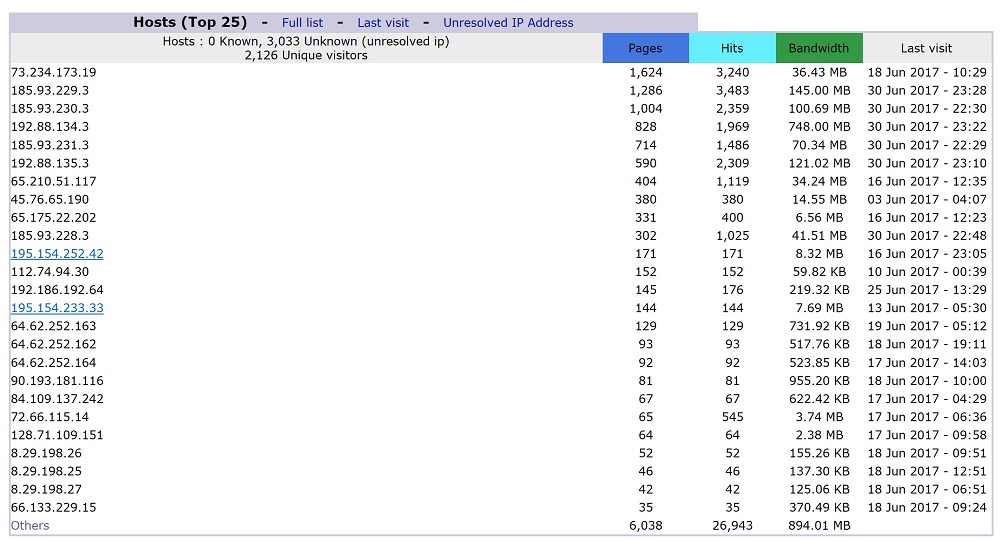Viewport: 1000px width, 539px height.
Task: Click the 100.69 MB bandwidth value
Action: pyautogui.click(x=819, y=109)
